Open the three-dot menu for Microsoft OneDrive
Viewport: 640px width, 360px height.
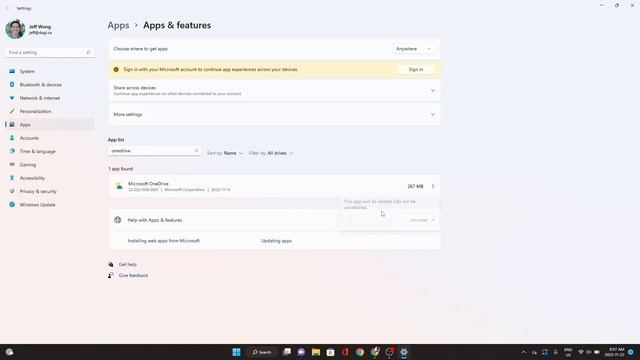[x=433, y=186]
